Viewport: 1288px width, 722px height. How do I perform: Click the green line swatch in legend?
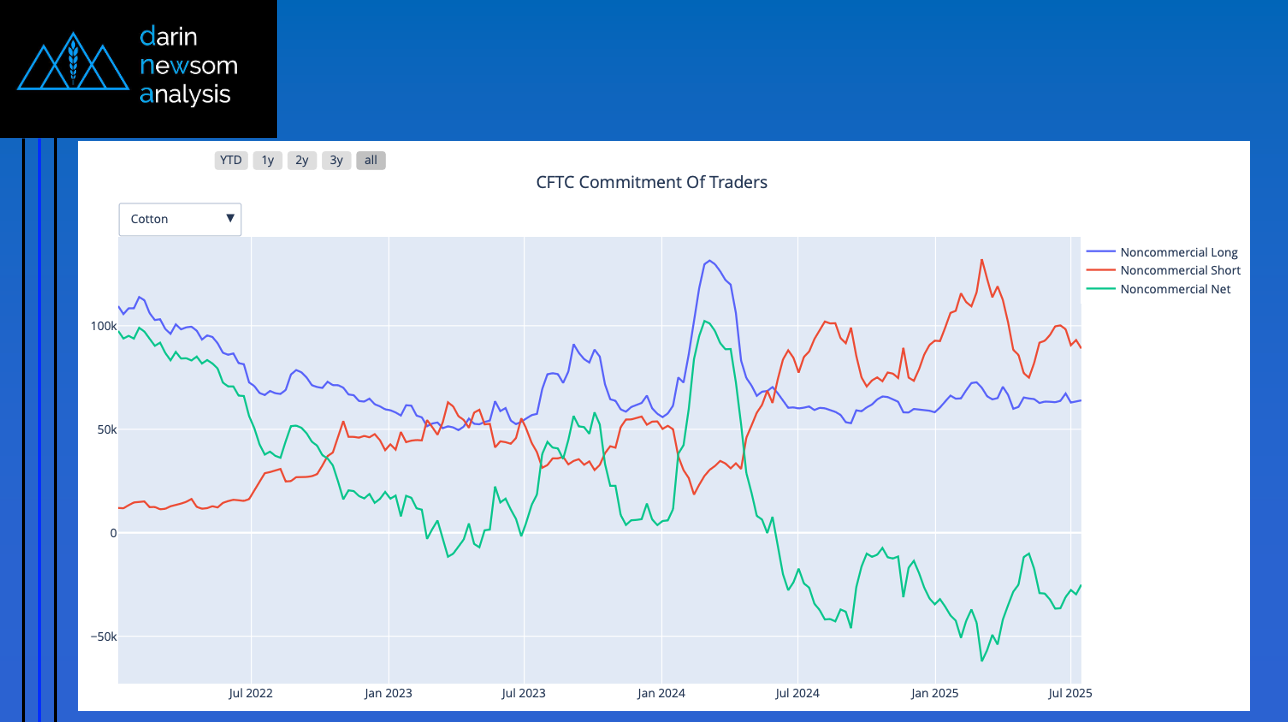point(1100,289)
